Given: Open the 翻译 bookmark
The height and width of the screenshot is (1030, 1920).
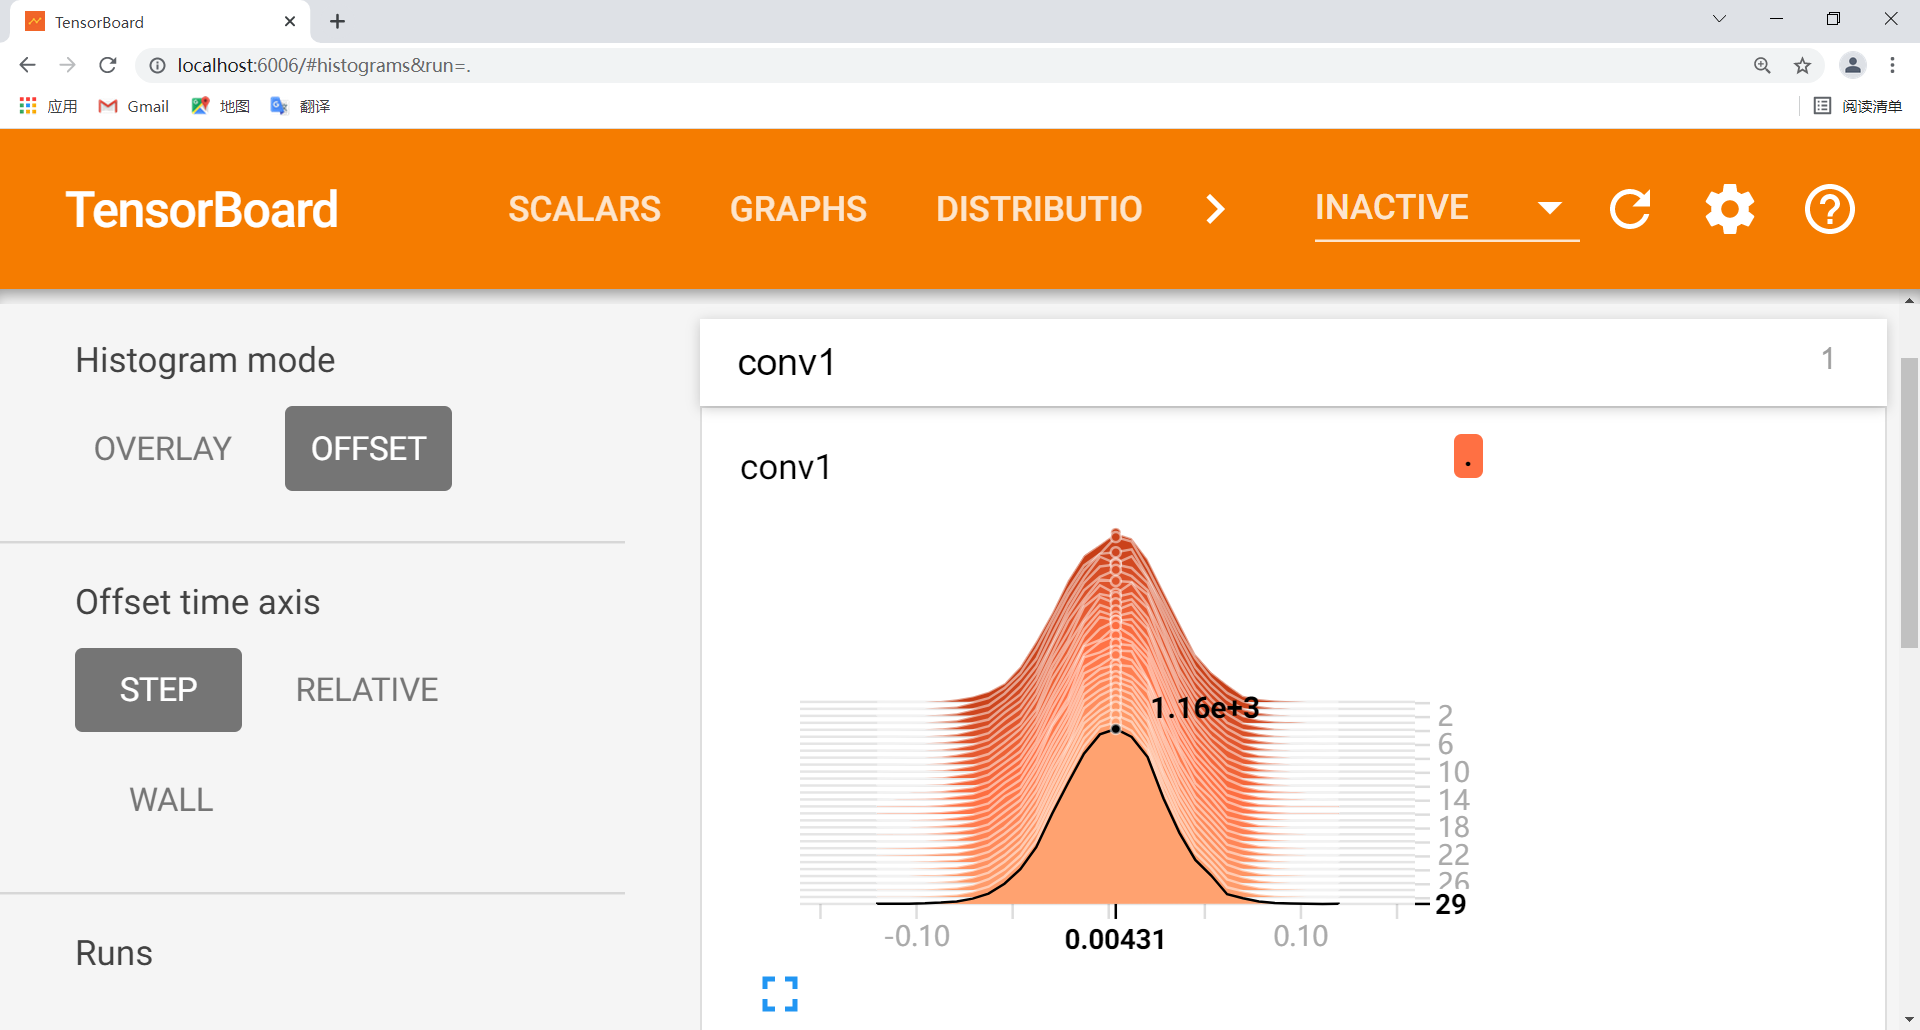Looking at the screenshot, I should [x=303, y=106].
